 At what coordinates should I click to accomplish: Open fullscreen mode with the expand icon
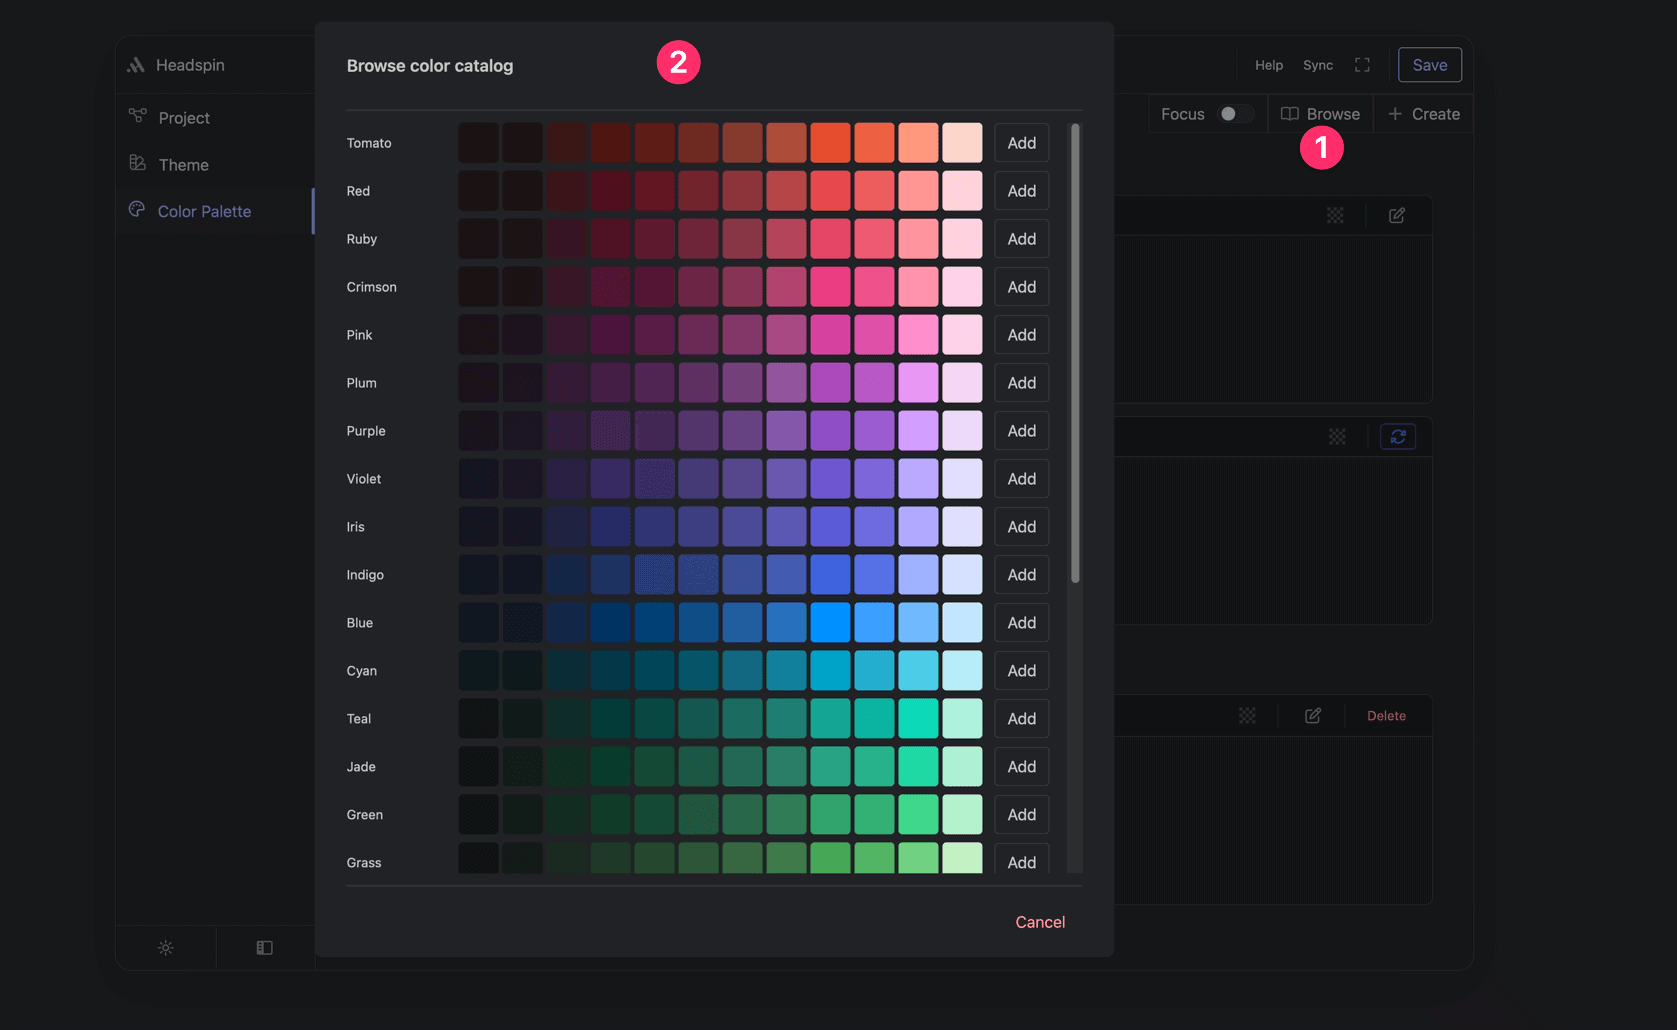1362,64
